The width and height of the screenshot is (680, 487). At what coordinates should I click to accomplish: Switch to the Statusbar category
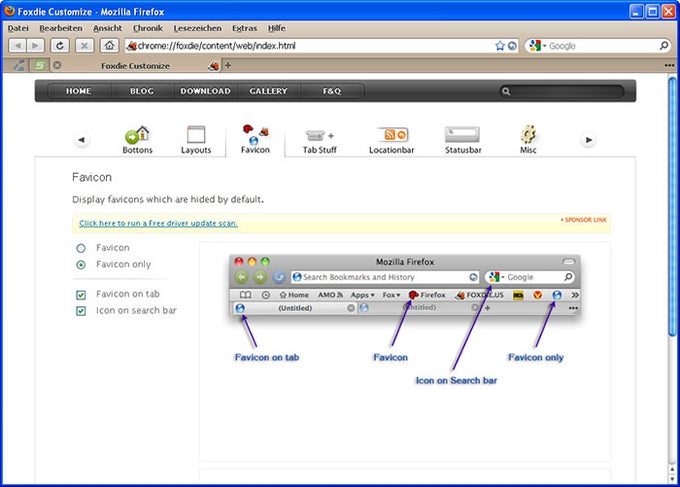(x=463, y=141)
